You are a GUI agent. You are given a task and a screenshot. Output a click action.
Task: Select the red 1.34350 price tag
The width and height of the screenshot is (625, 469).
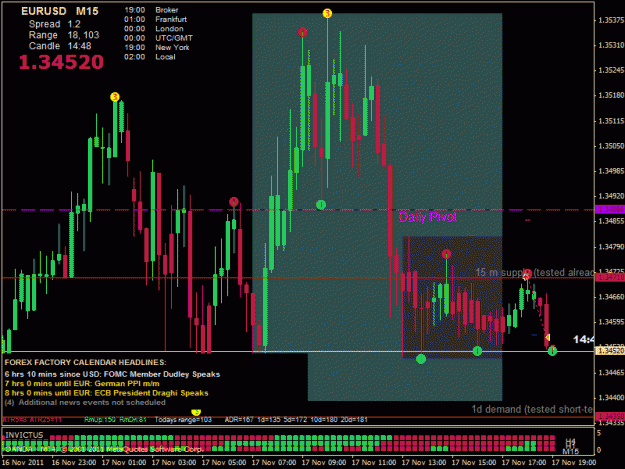(x=609, y=416)
